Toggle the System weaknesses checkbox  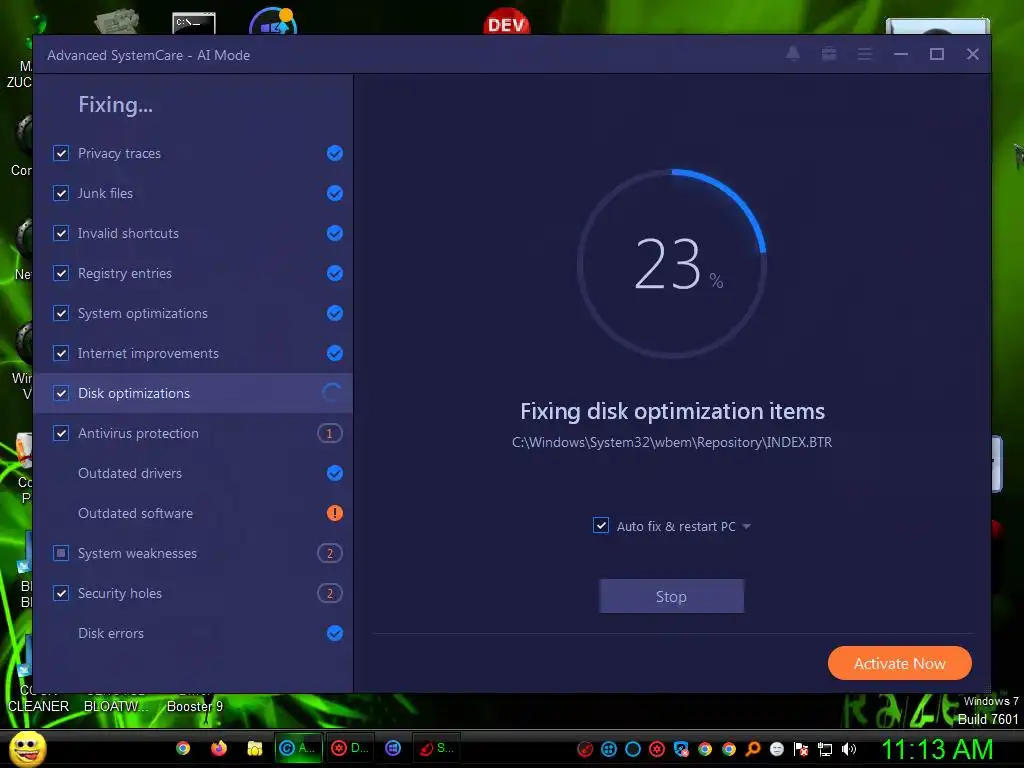61,553
